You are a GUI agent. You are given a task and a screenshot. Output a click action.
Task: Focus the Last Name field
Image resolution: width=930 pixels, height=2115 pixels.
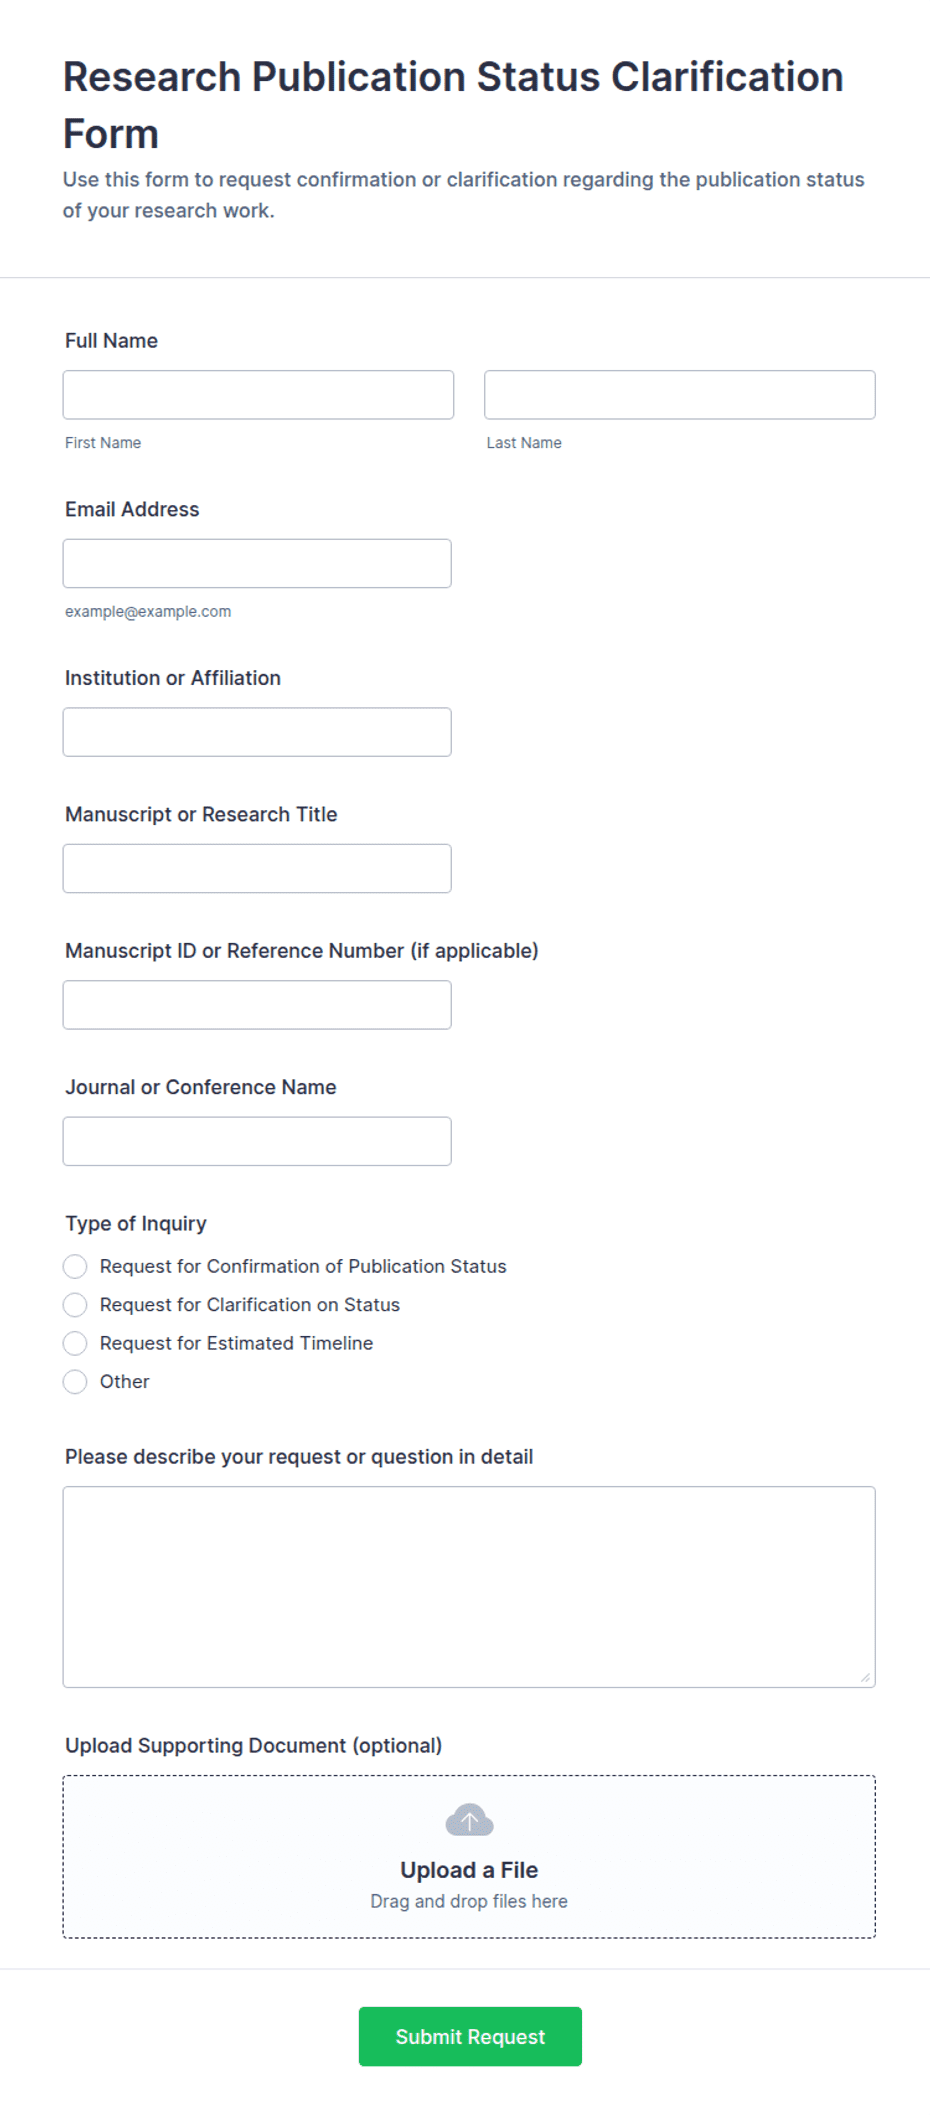click(680, 395)
